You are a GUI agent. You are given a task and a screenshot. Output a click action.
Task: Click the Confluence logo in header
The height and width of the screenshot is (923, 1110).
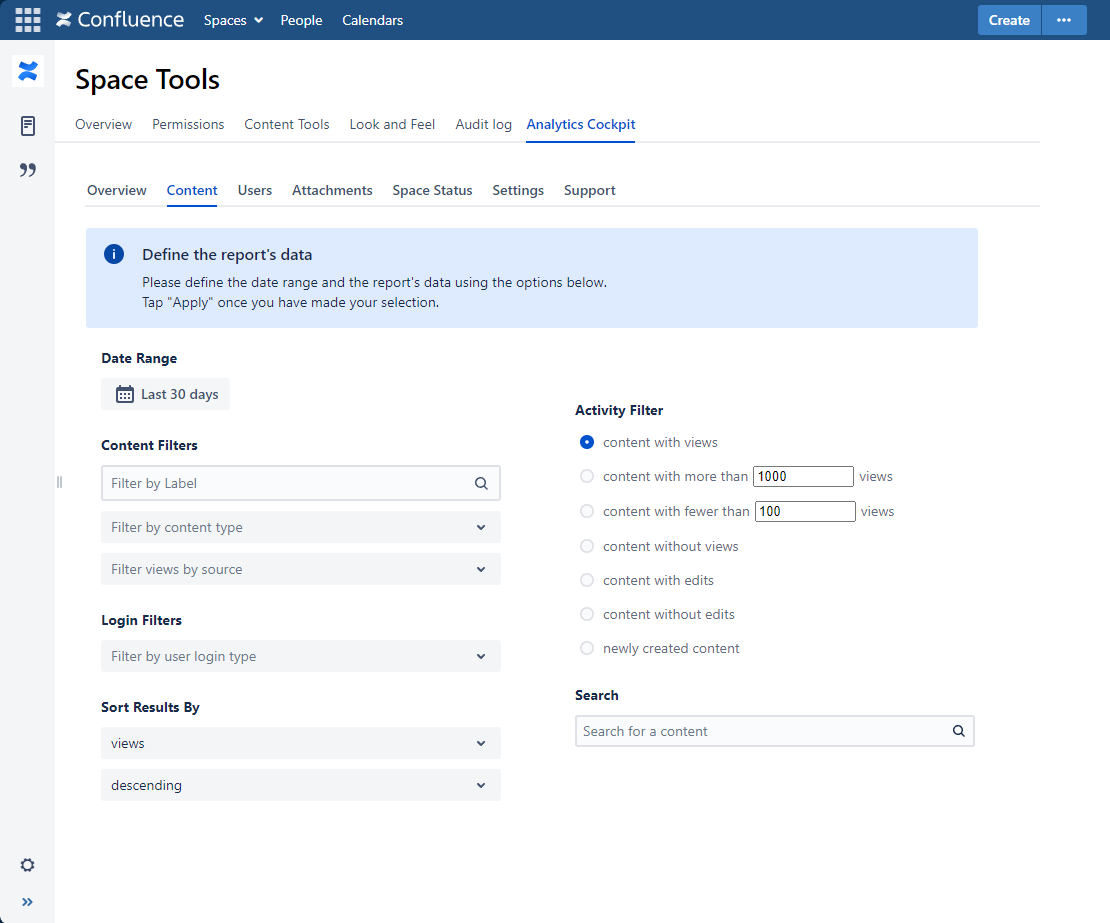pos(120,20)
